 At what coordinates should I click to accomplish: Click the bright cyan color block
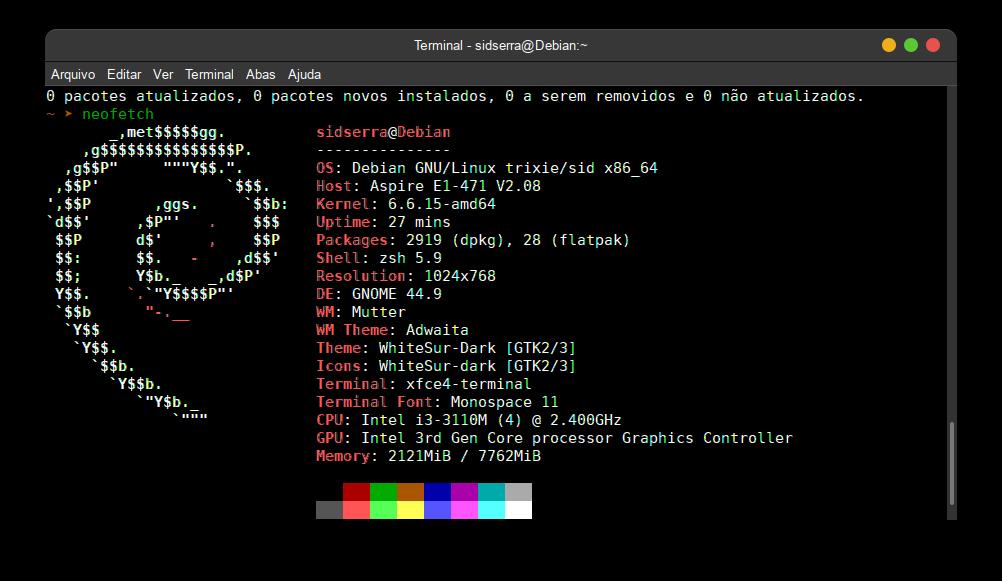pyautogui.click(x=491, y=509)
